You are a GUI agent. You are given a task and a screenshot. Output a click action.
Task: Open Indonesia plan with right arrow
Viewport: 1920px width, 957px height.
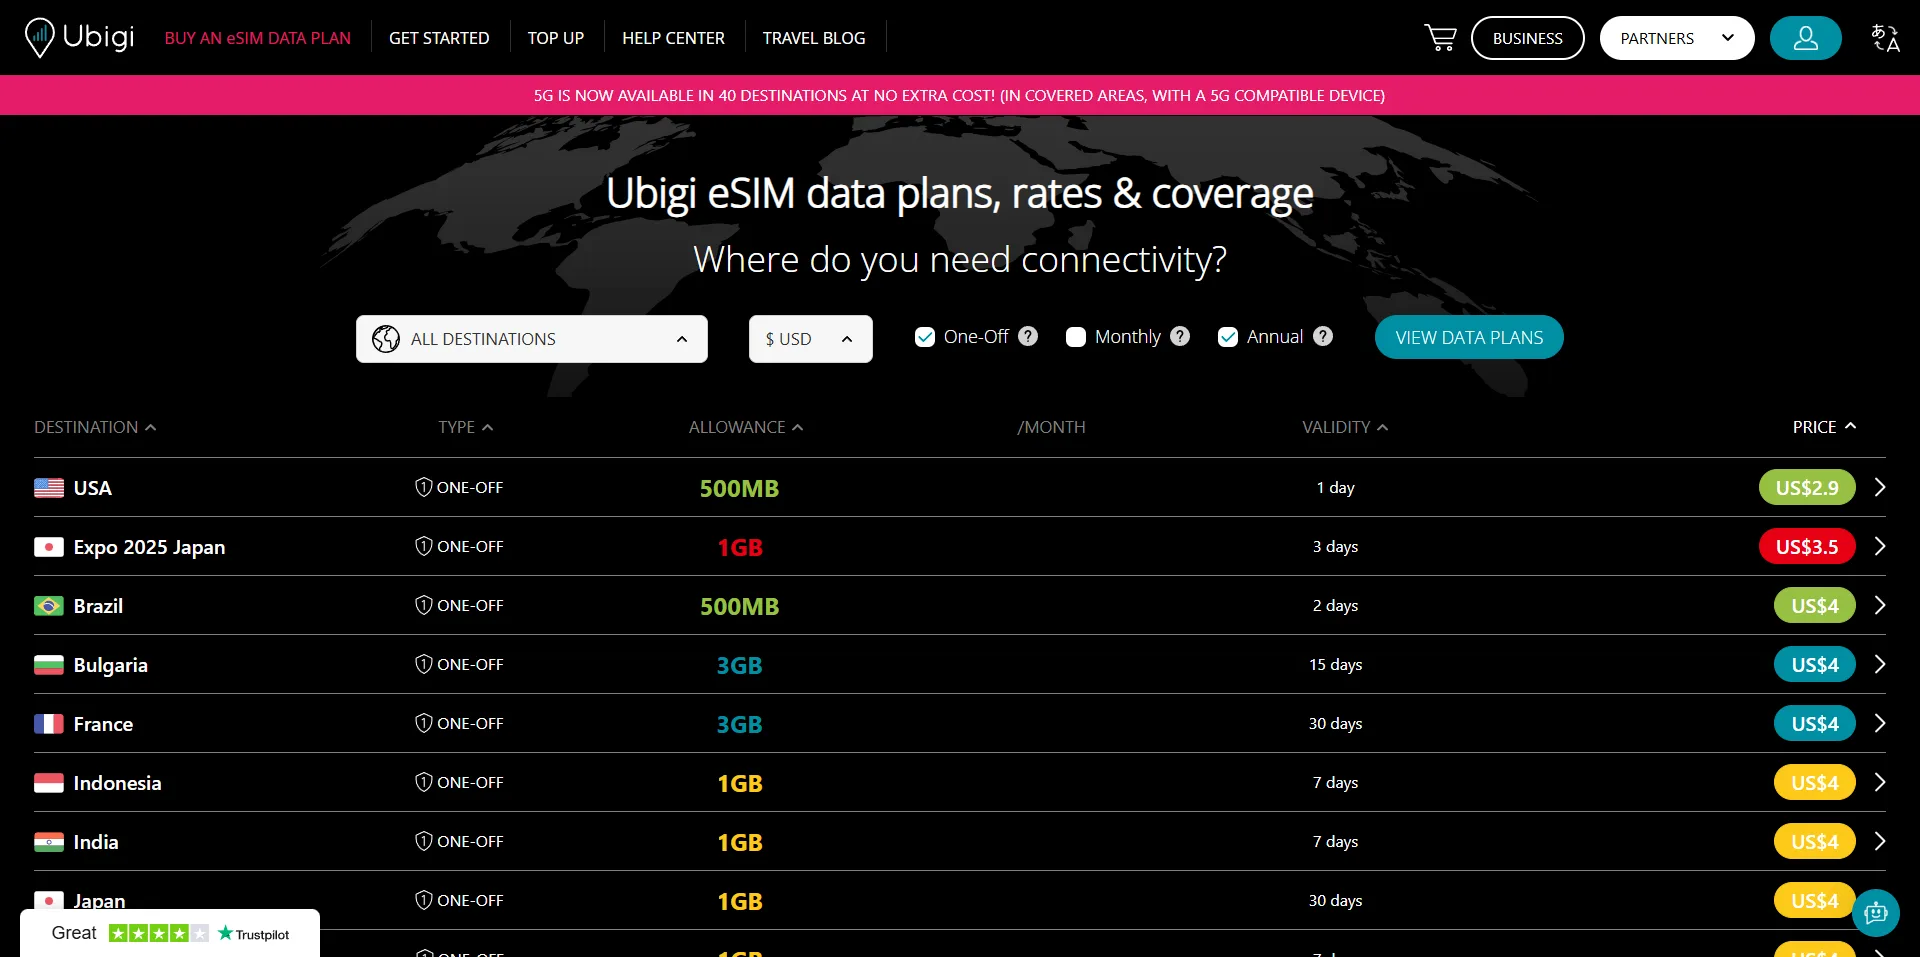pos(1880,782)
